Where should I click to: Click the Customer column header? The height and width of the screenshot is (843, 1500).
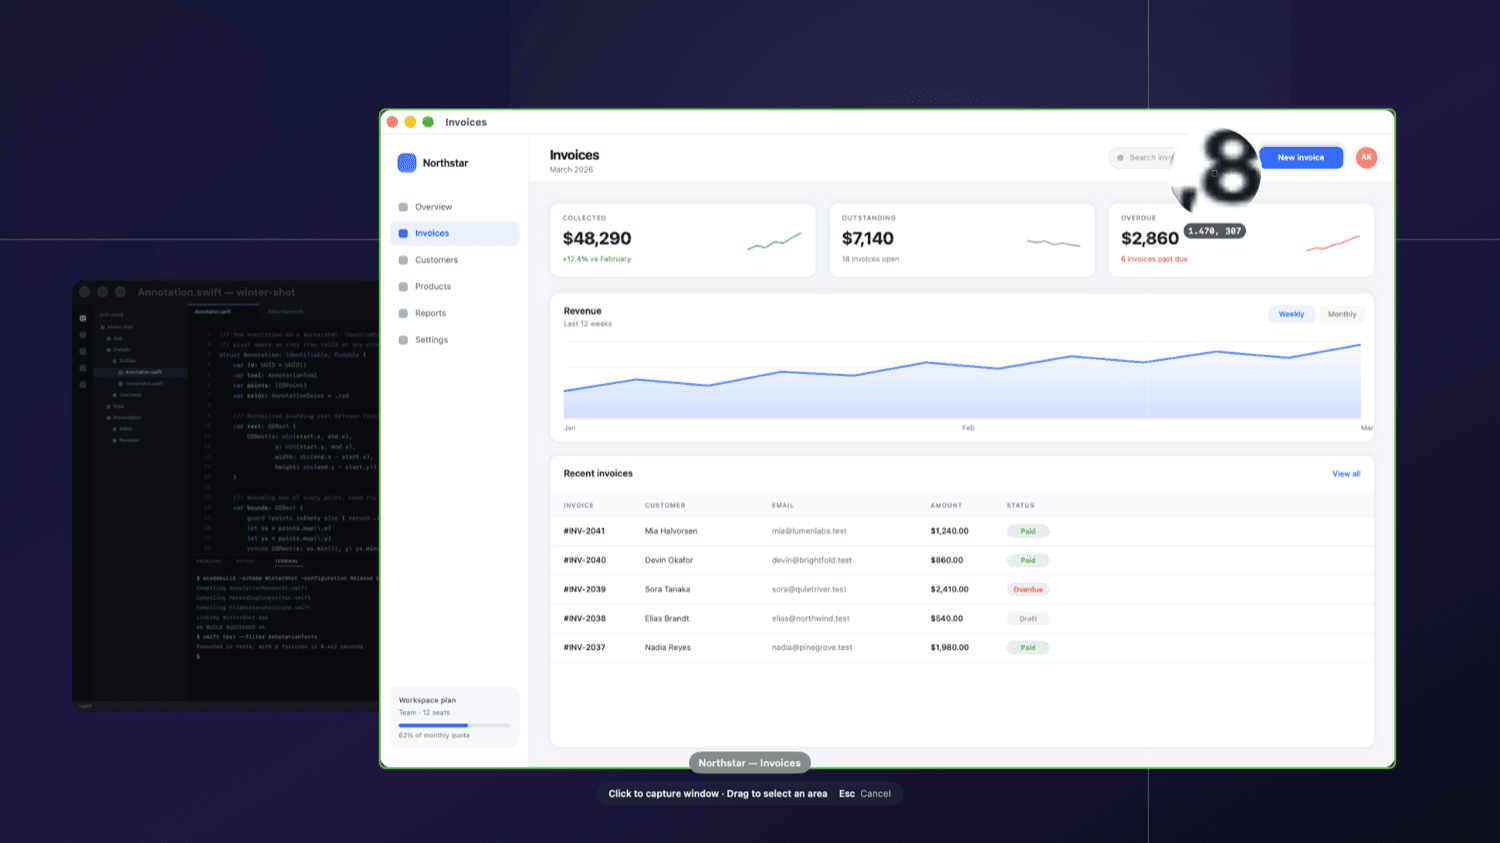[665, 505]
